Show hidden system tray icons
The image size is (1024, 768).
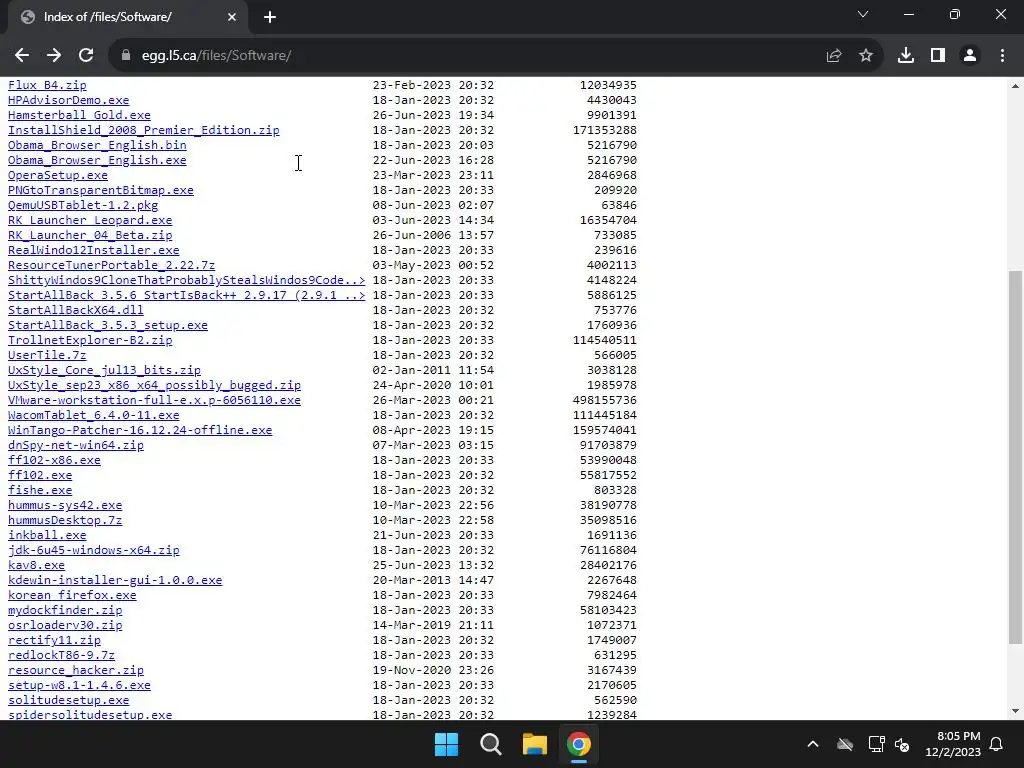(x=813, y=744)
